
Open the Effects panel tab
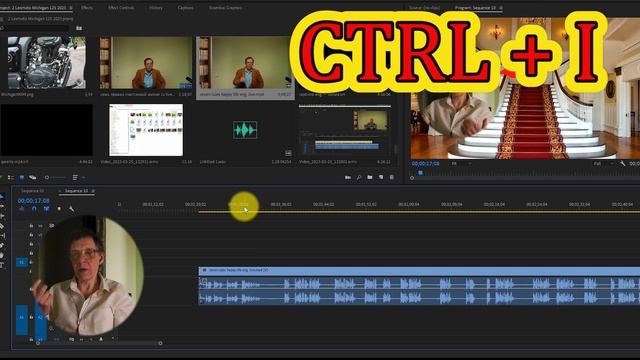(x=87, y=8)
